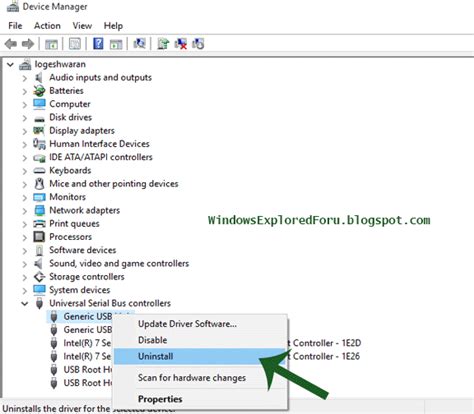
Task: Click the Network adapters category icon
Action: click(39, 210)
